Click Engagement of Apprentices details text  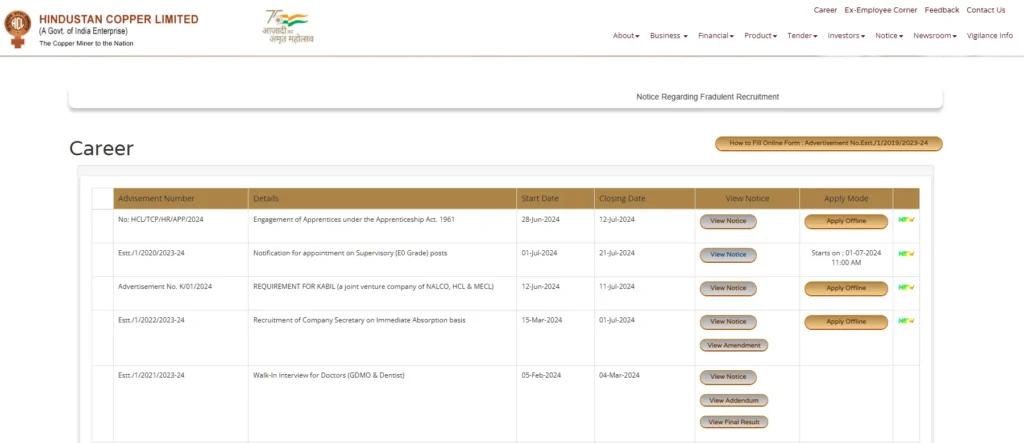pyautogui.click(x=354, y=220)
